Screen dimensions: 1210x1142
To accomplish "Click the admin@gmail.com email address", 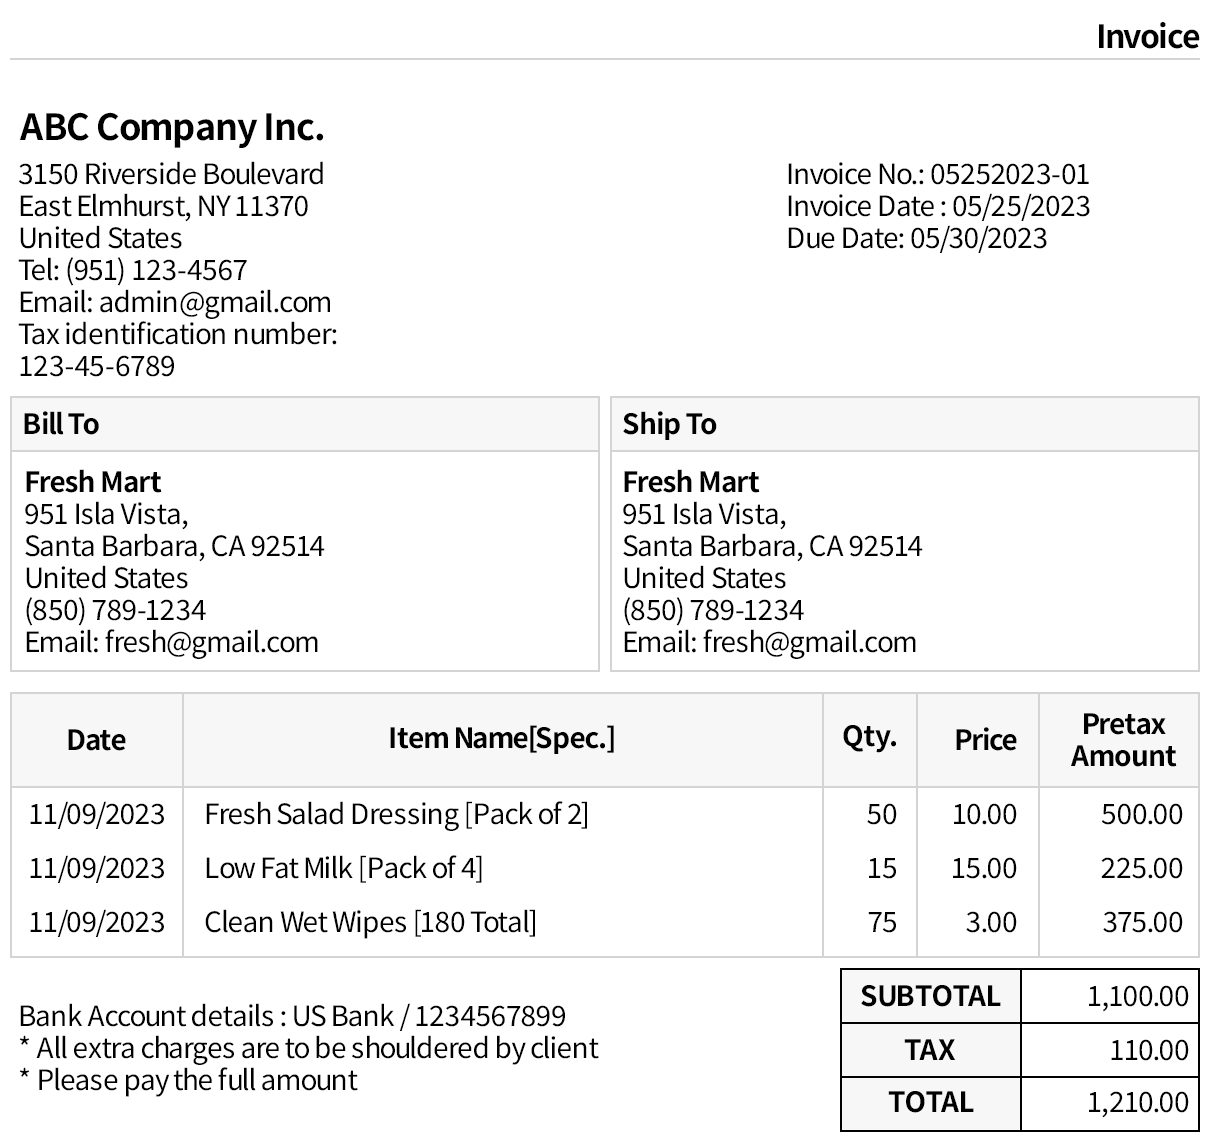I will (215, 302).
